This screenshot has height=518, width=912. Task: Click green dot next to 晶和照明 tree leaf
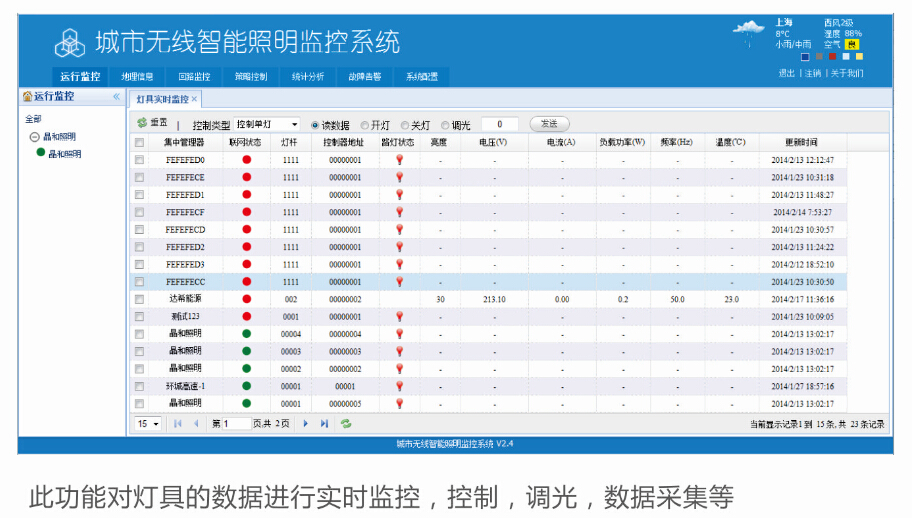point(41,152)
